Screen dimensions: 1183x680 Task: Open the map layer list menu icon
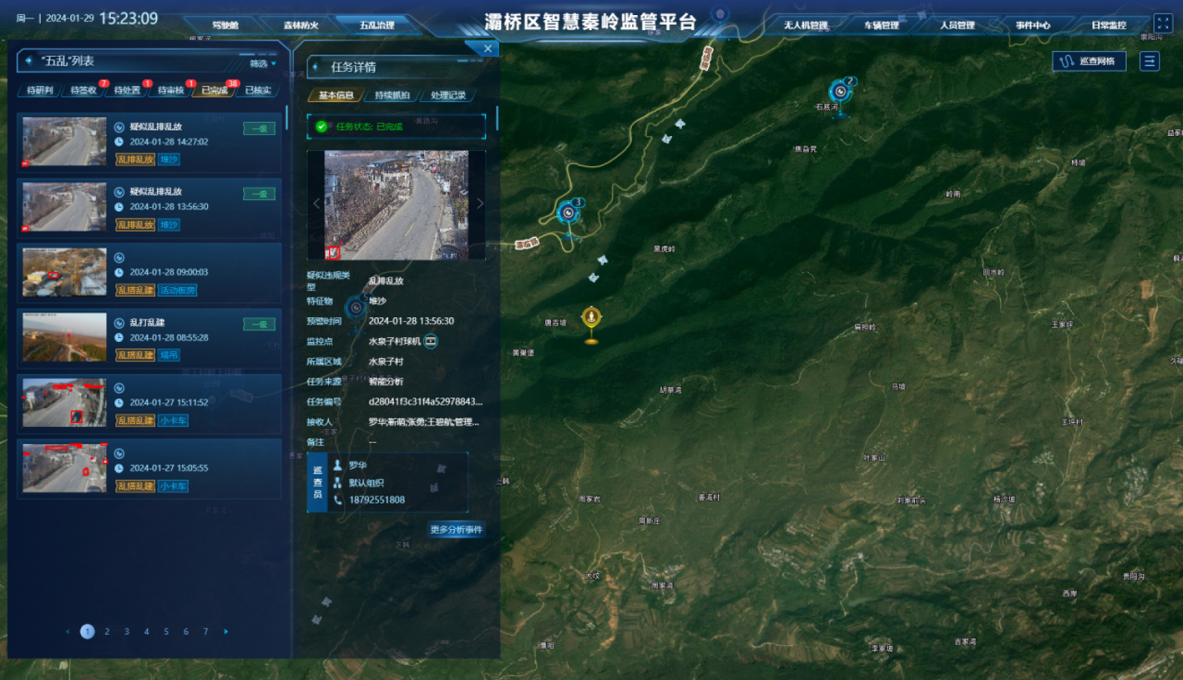(x=1149, y=61)
